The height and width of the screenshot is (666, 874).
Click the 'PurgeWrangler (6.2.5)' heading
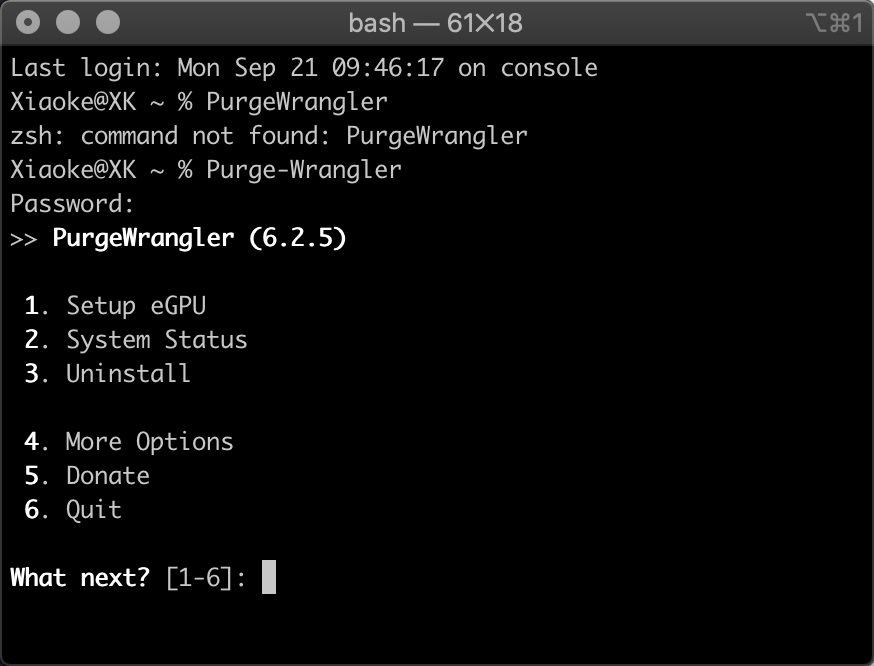pos(199,238)
